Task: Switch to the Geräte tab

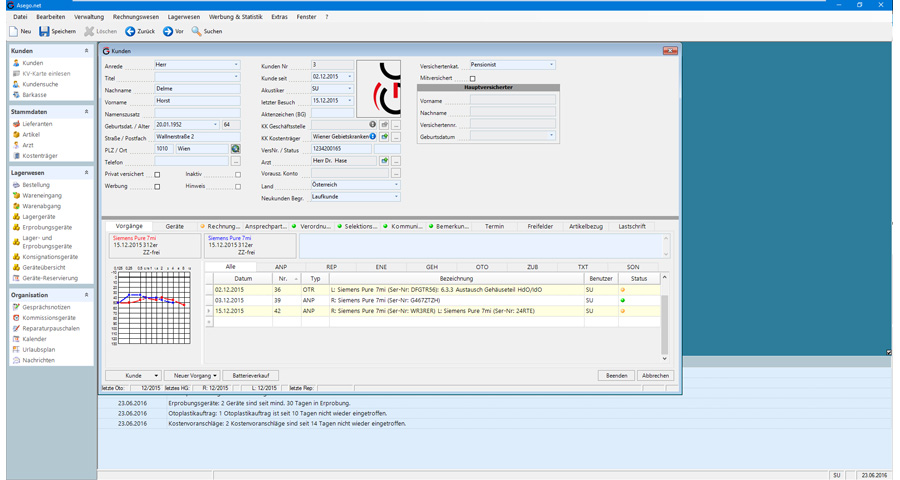Action: click(174, 227)
